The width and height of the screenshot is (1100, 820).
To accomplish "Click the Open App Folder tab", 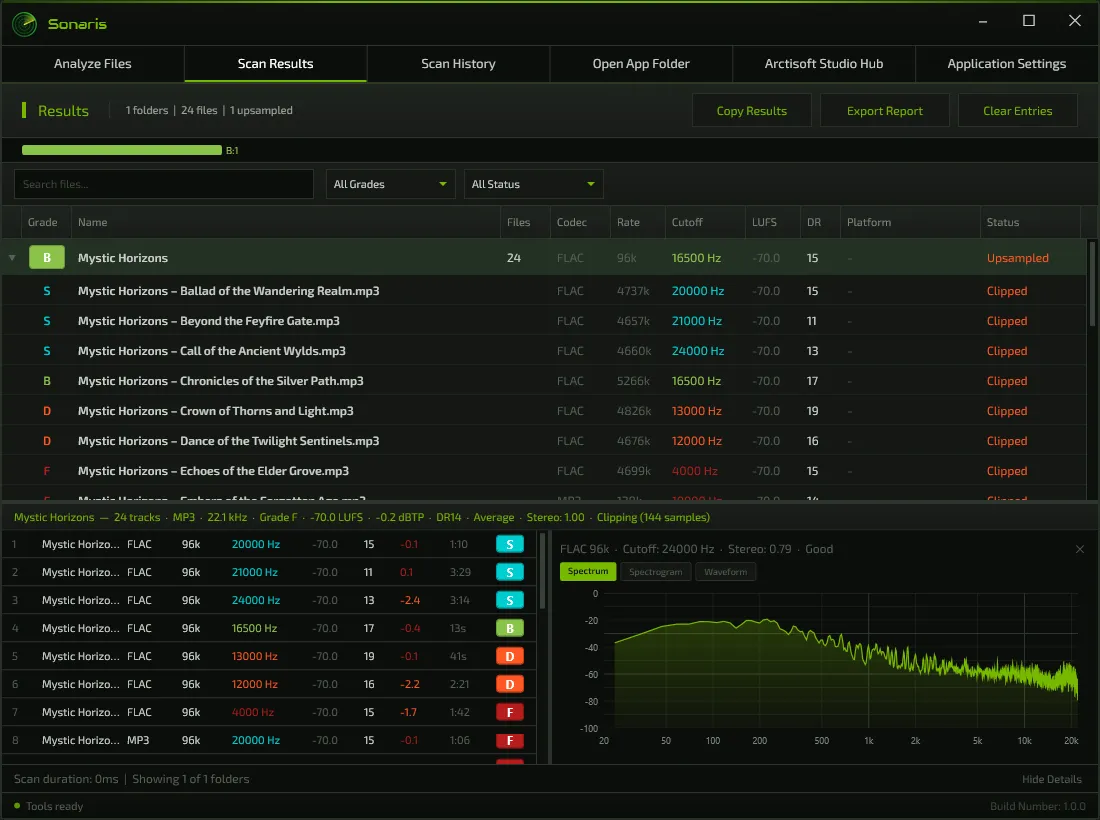I will pyautogui.click(x=641, y=64).
